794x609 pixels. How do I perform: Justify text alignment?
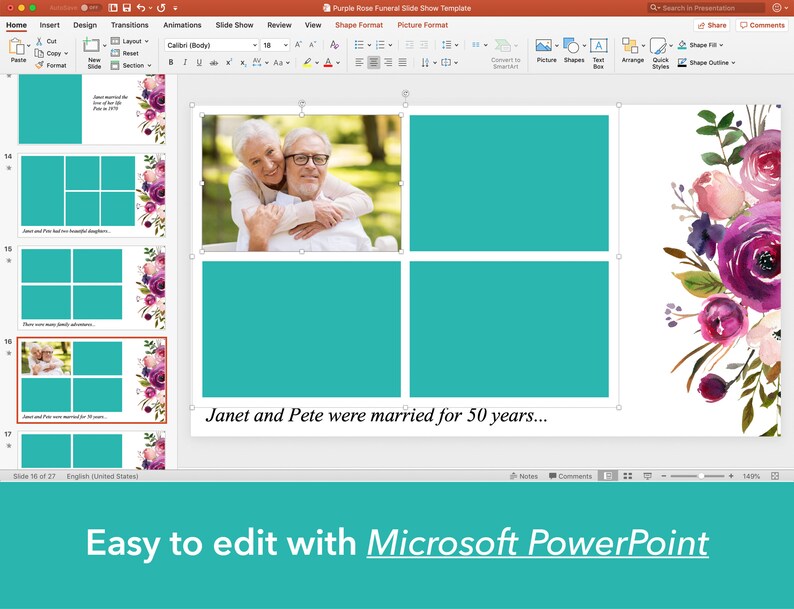[x=403, y=62]
